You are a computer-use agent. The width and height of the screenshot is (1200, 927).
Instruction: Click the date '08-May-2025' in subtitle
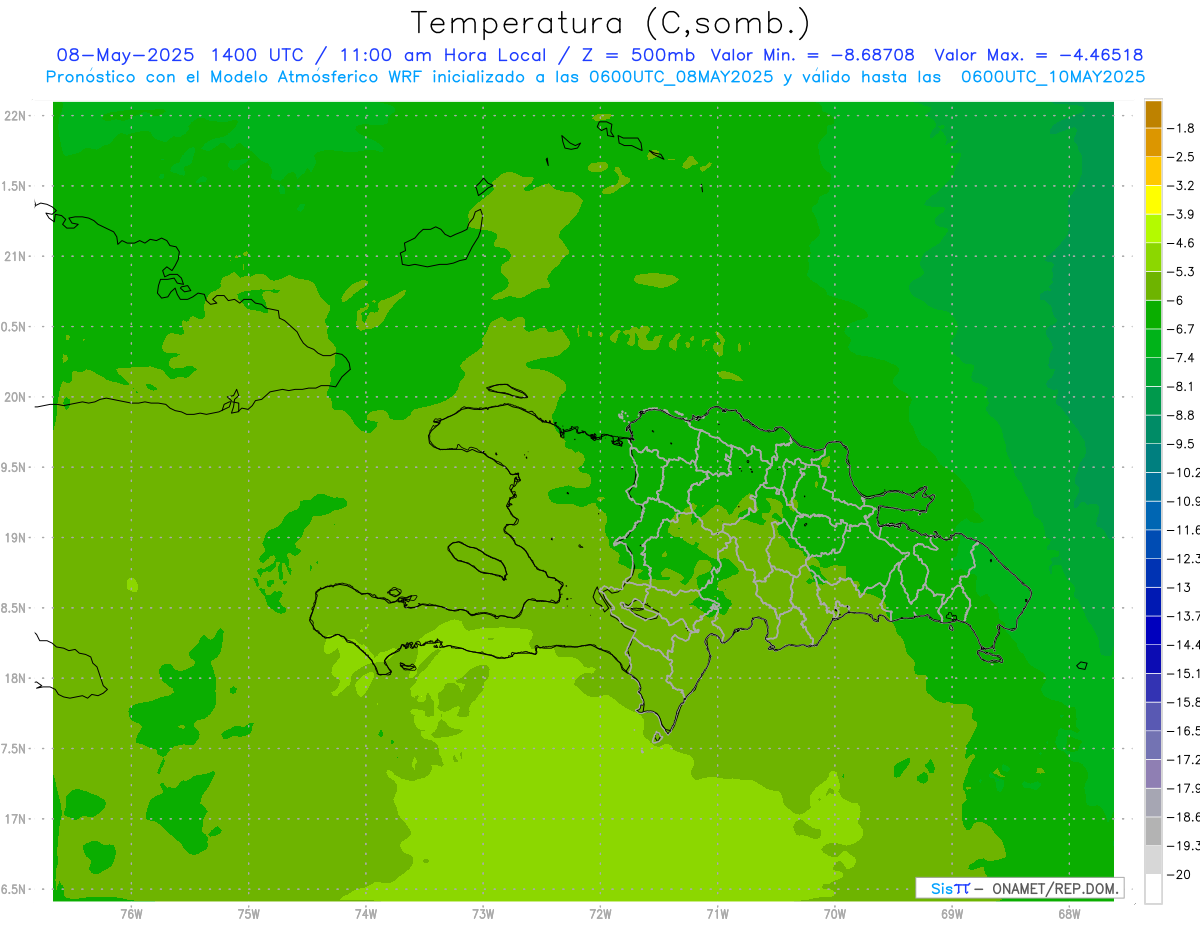click(127, 55)
